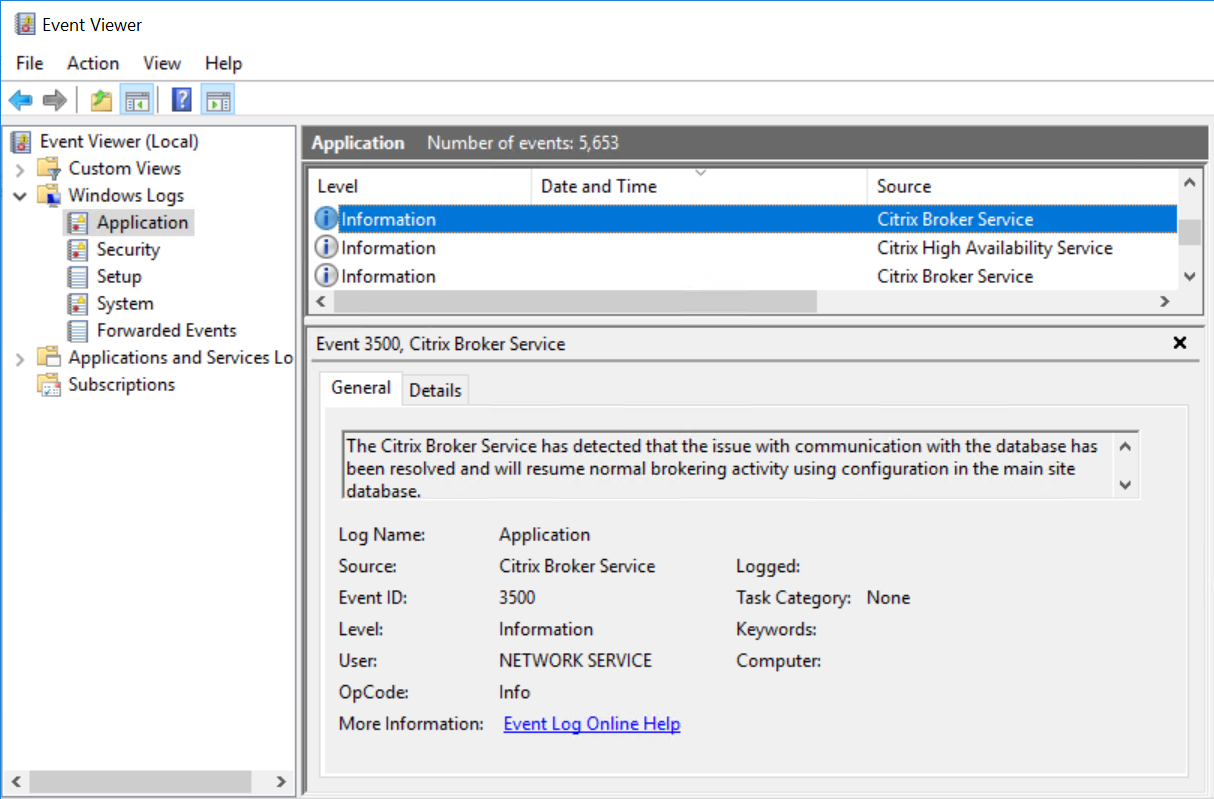This screenshot has width=1214, height=799.
Task: Open Event Log Online Help link
Action: click(x=591, y=724)
